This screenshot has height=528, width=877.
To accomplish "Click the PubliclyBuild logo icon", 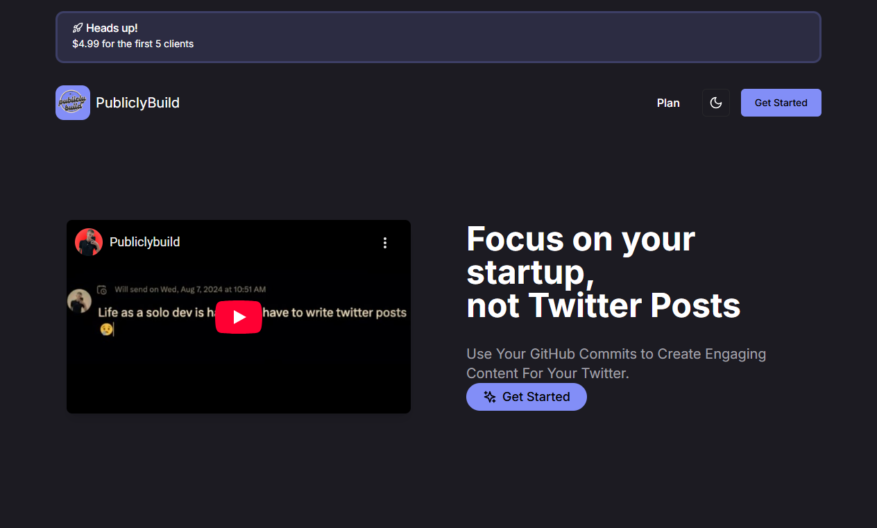I will pos(73,102).
